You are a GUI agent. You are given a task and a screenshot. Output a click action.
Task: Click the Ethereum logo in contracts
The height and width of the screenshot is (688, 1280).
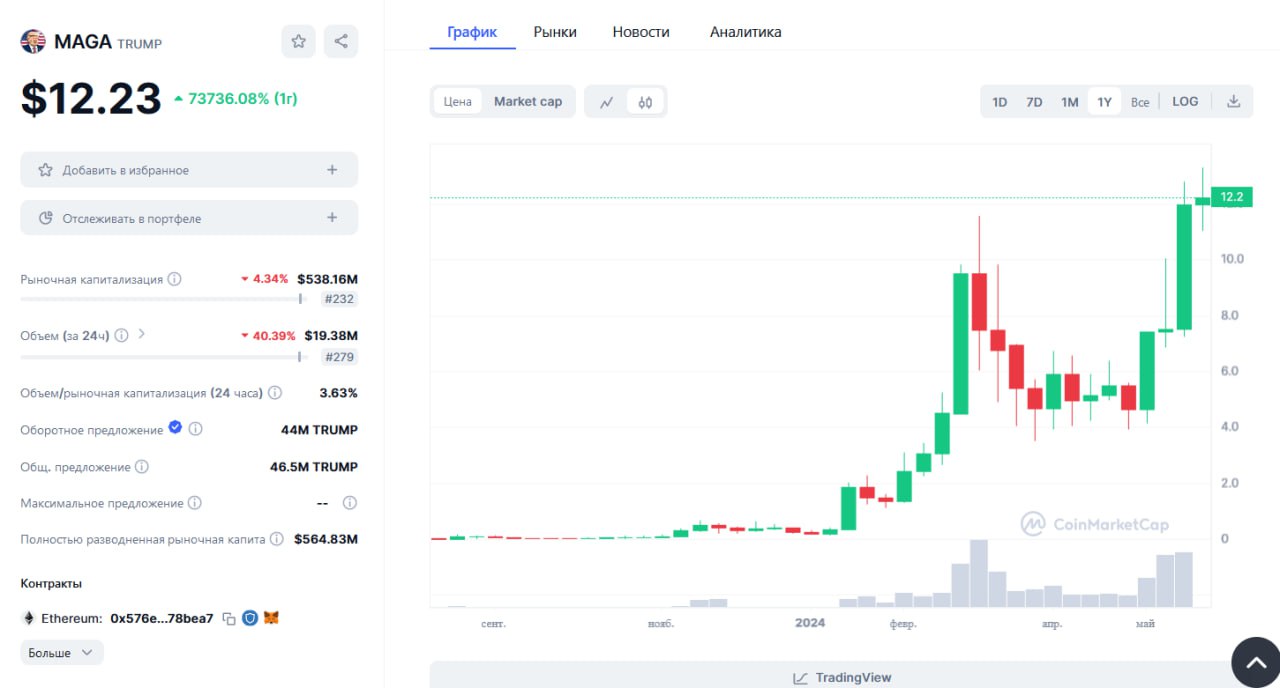(x=29, y=618)
